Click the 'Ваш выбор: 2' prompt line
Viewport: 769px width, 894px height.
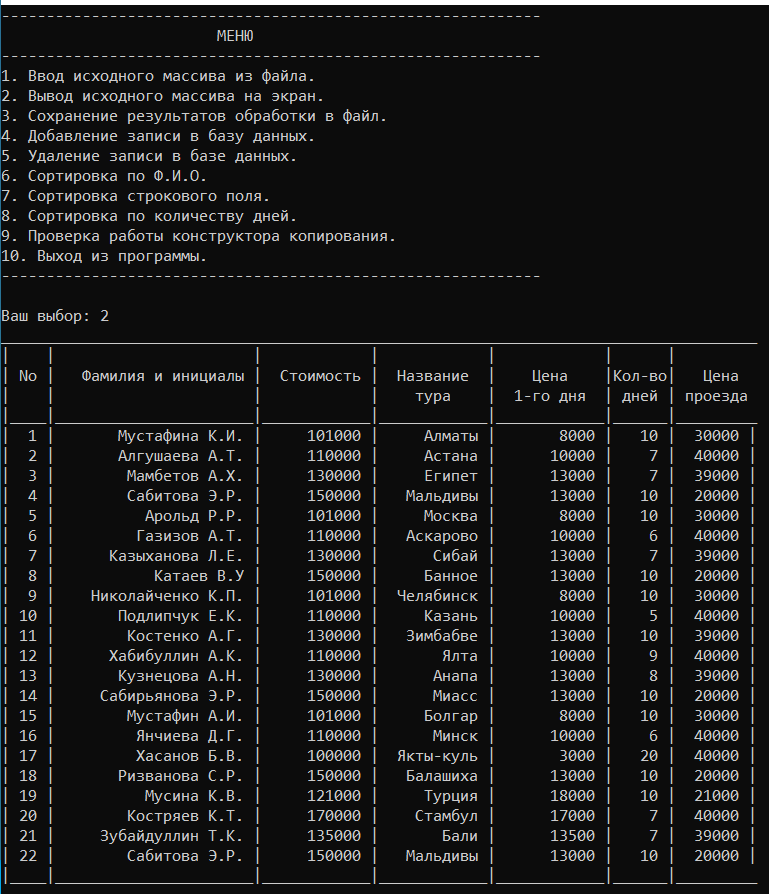click(55, 316)
